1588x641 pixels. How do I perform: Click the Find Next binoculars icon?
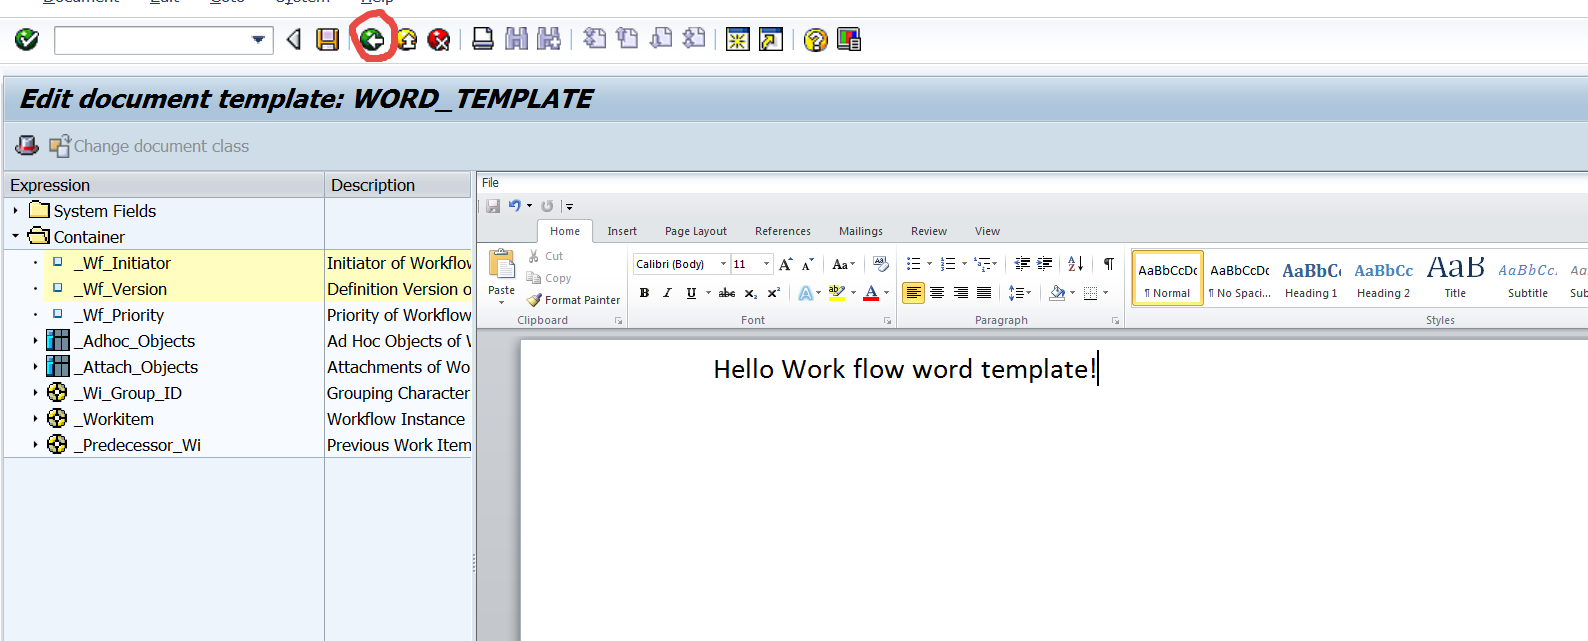tap(548, 39)
